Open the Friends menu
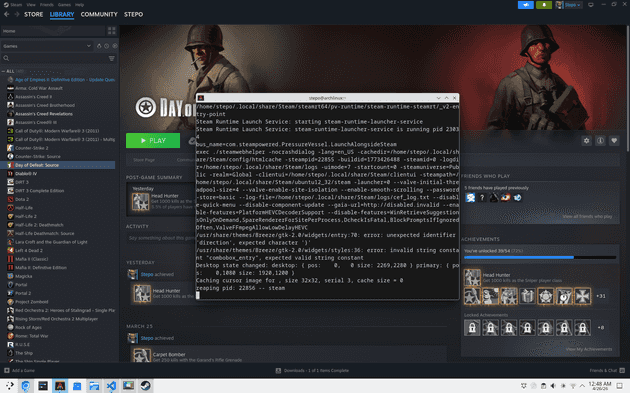The width and height of the screenshot is (630, 393). (x=47, y=5)
